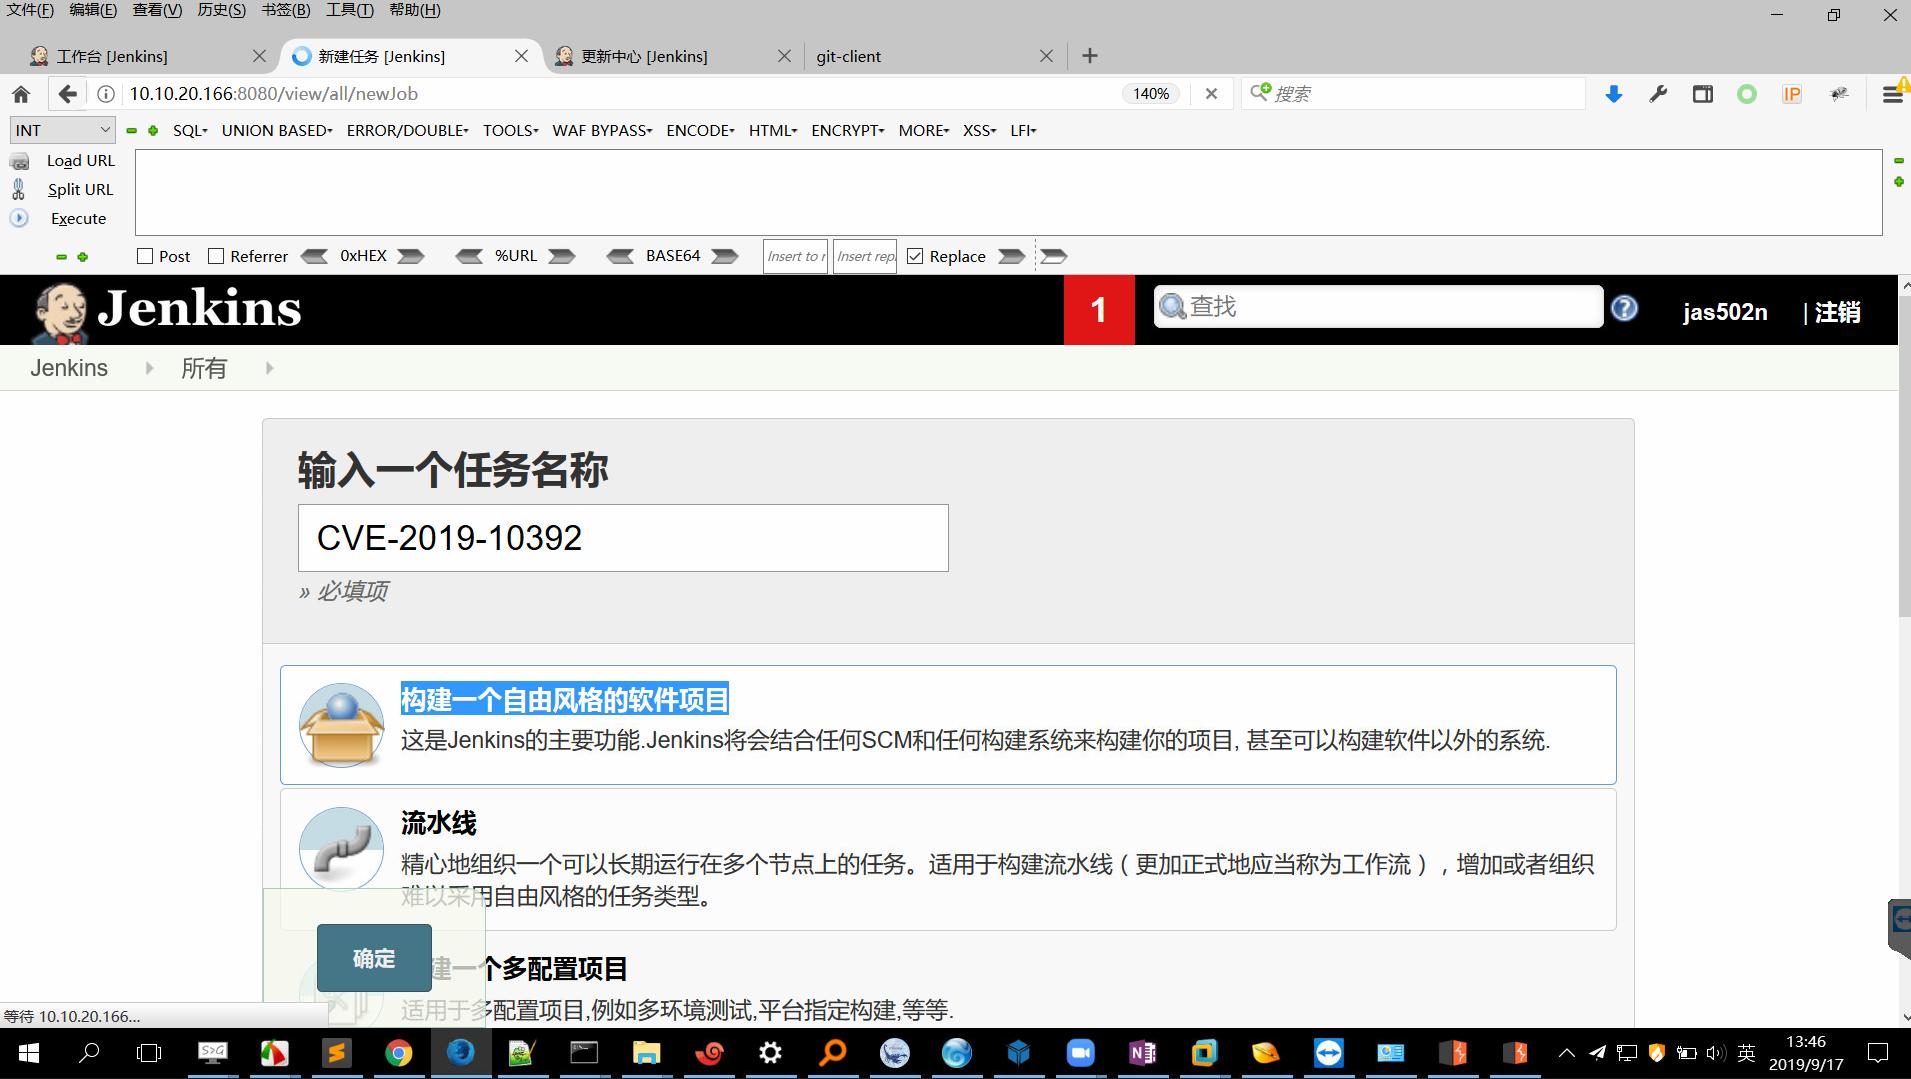Viewport: 1911px width, 1079px height.
Task: Show site information for 10.10.20.166
Action: (x=105, y=94)
